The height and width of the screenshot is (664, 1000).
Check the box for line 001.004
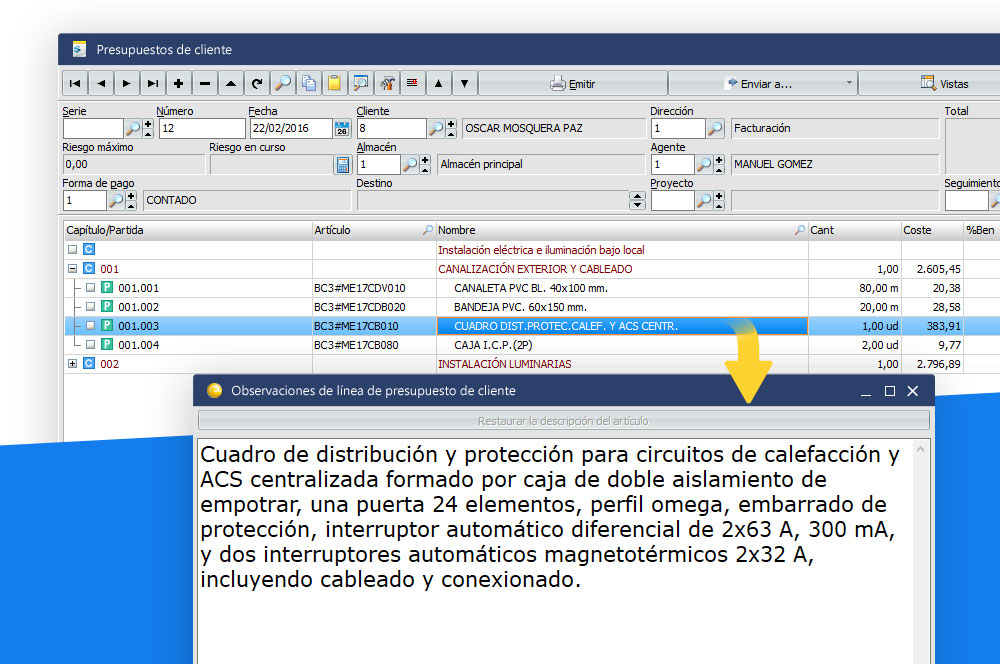coord(90,345)
